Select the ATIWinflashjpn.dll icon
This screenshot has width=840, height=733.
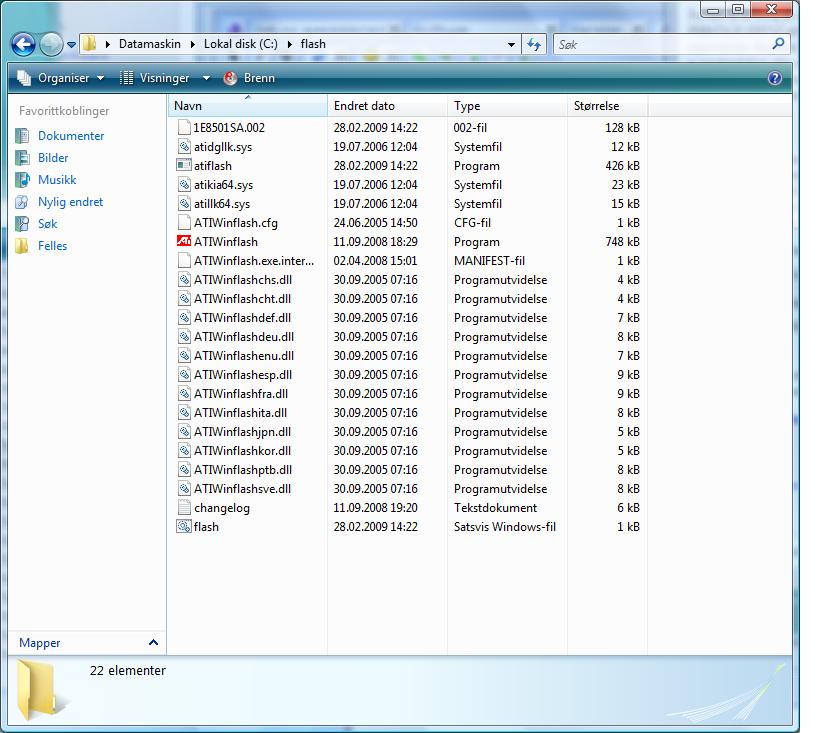[184, 432]
